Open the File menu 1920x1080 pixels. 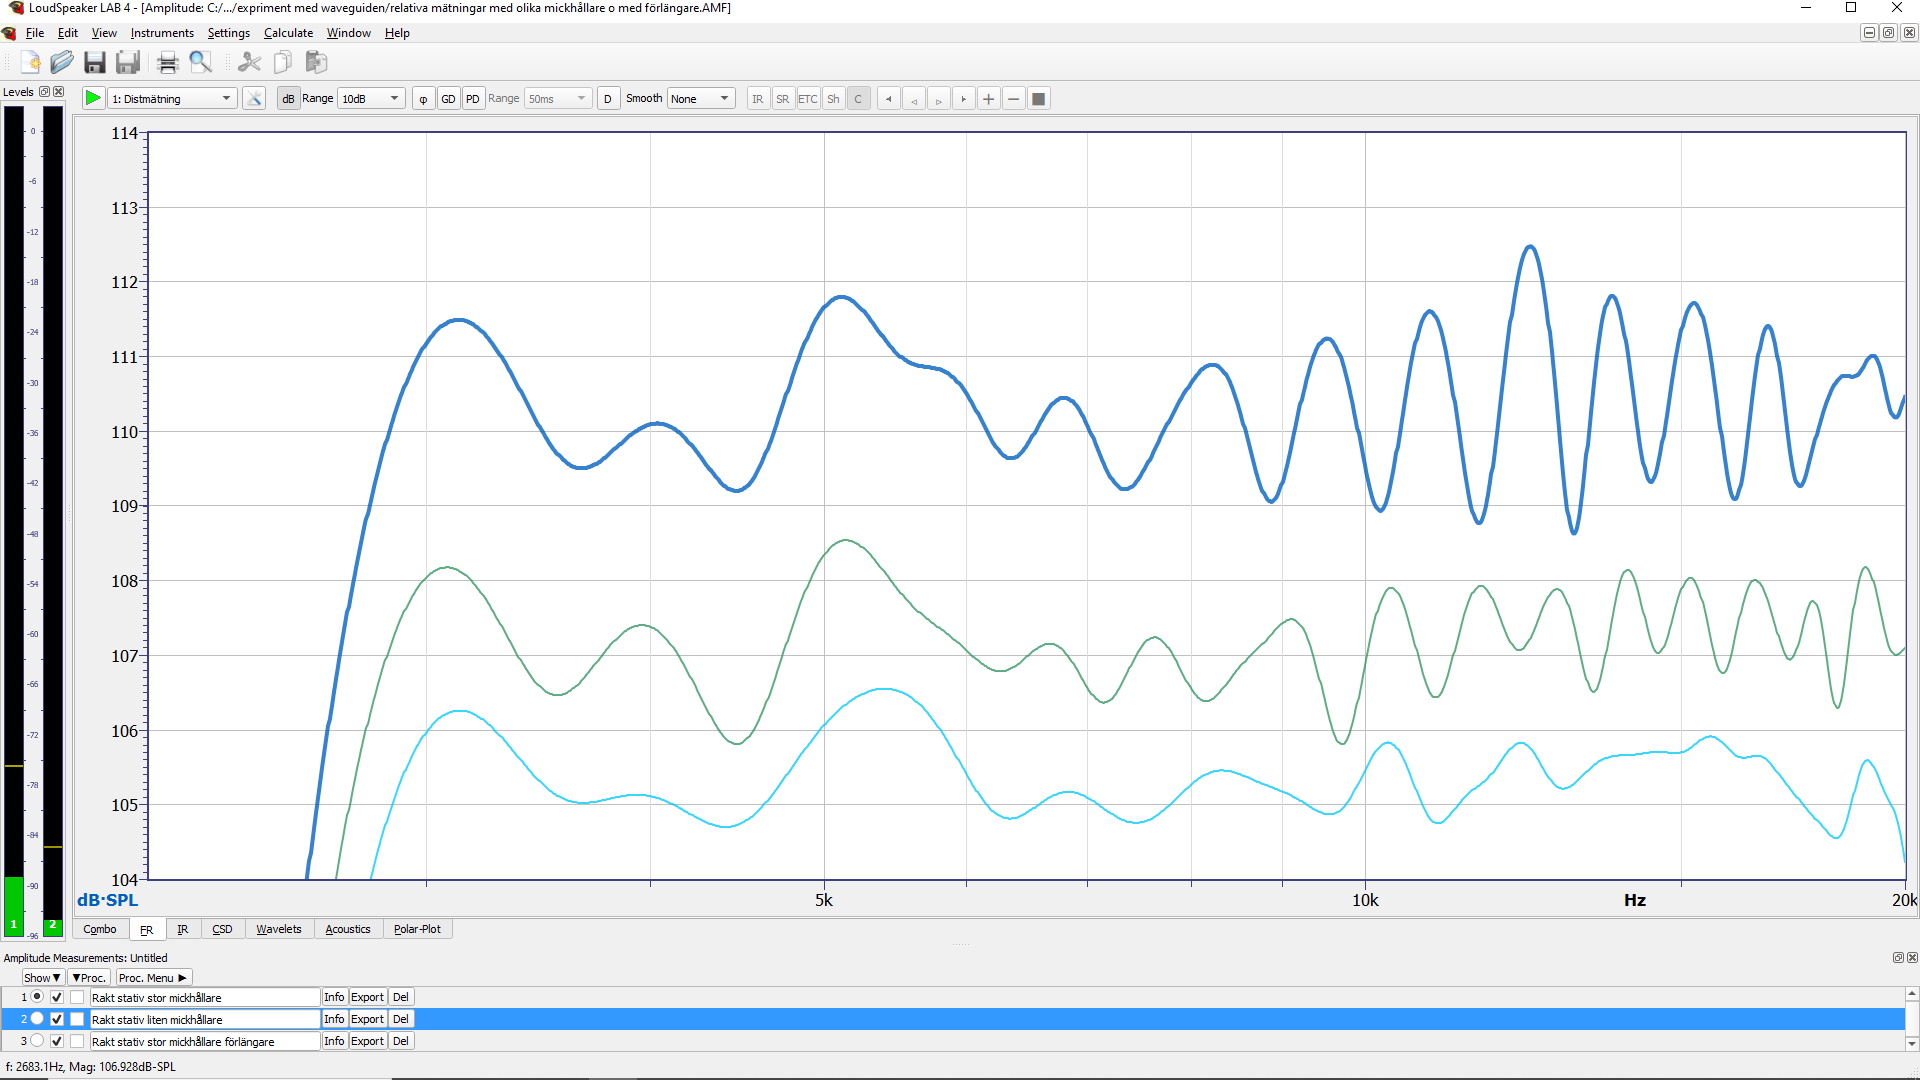[x=35, y=33]
